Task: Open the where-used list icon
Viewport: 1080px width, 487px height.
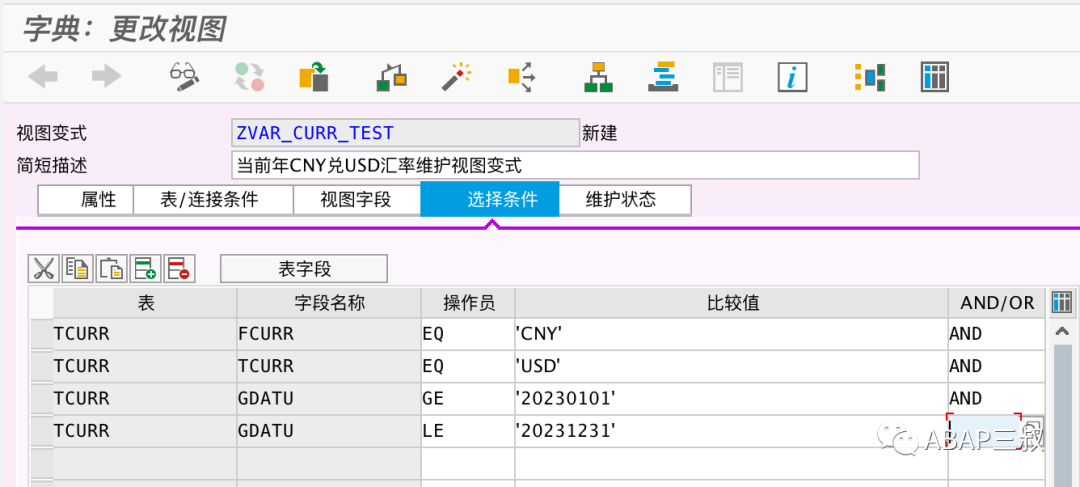Action: click(521, 76)
